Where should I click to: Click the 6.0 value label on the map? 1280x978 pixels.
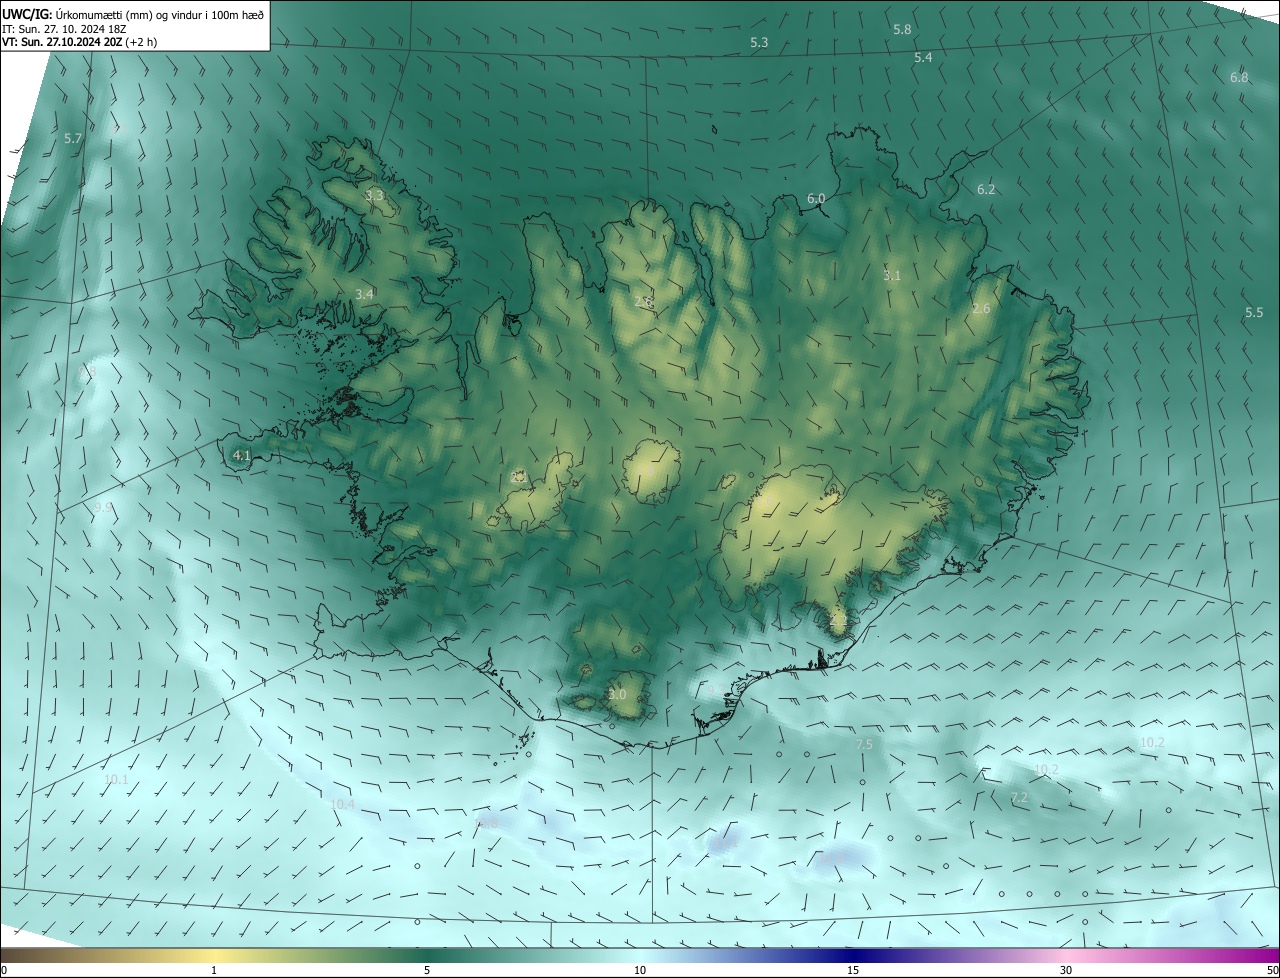point(816,199)
